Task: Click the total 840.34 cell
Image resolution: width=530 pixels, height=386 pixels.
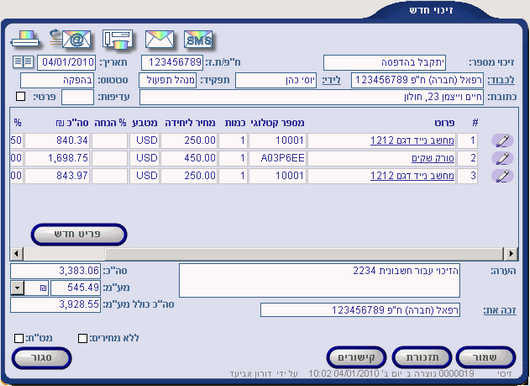Action: (57, 141)
